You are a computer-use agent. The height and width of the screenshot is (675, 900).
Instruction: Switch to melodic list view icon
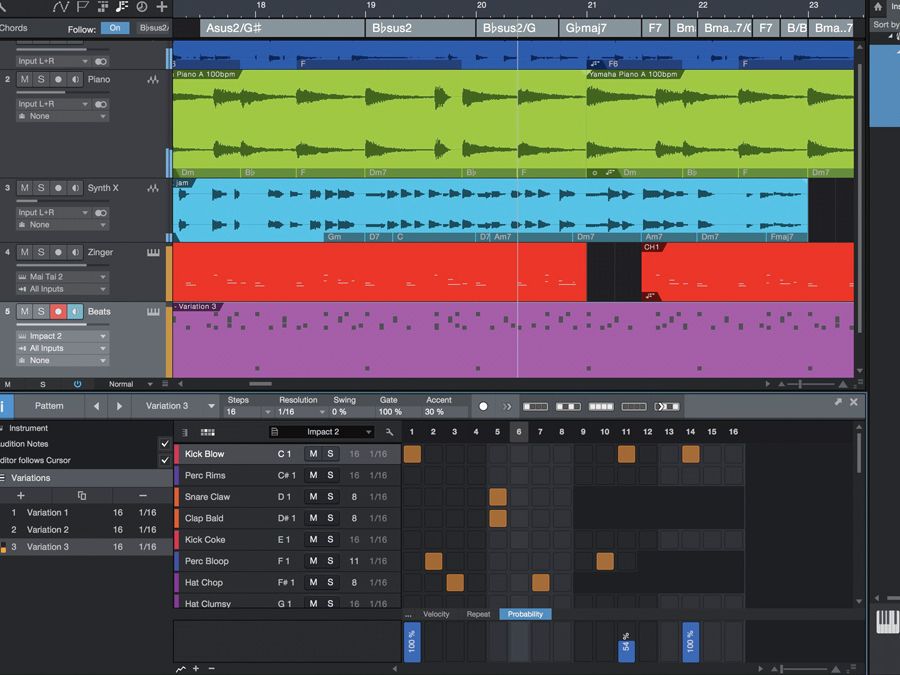185,432
